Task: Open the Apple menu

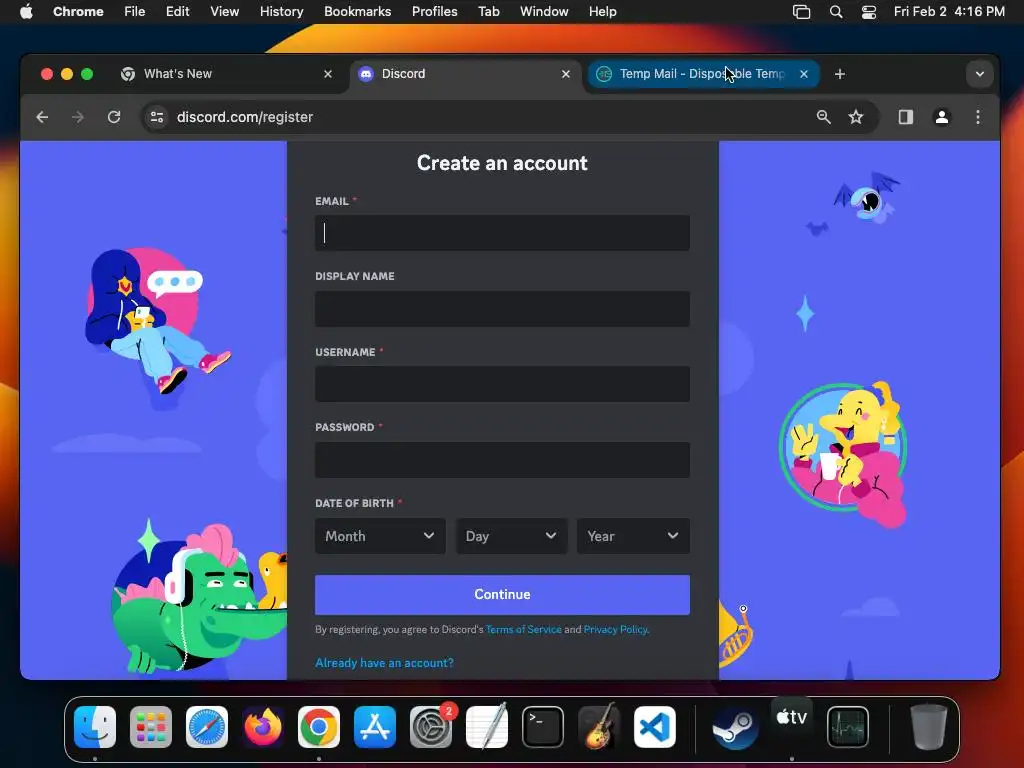Action: (x=26, y=12)
